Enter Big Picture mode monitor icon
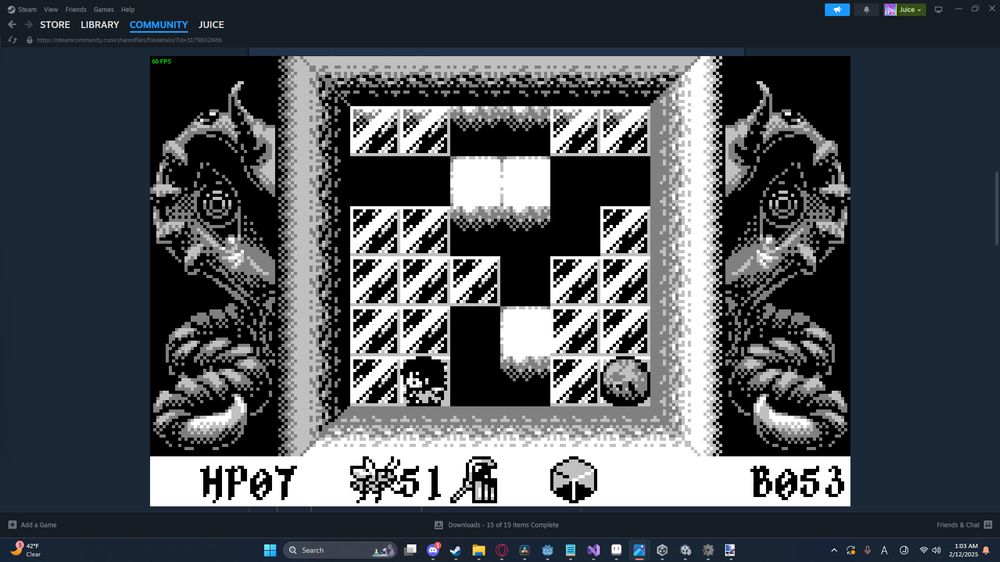This screenshot has height=562, width=1000. click(938, 10)
